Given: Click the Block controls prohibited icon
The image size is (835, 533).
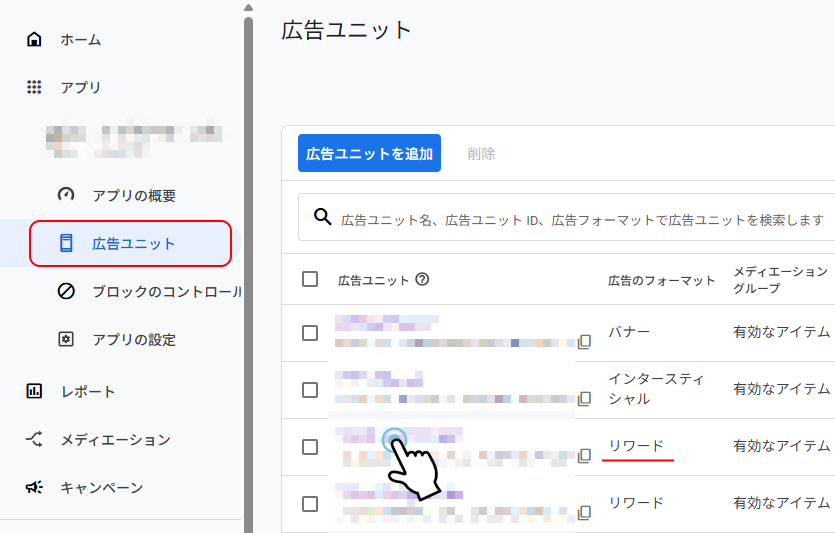Looking at the screenshot, I should point(66,292).
